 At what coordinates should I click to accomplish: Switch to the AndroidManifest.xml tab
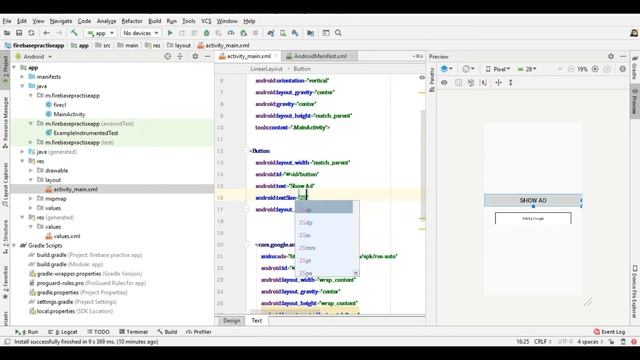point(320,56)
